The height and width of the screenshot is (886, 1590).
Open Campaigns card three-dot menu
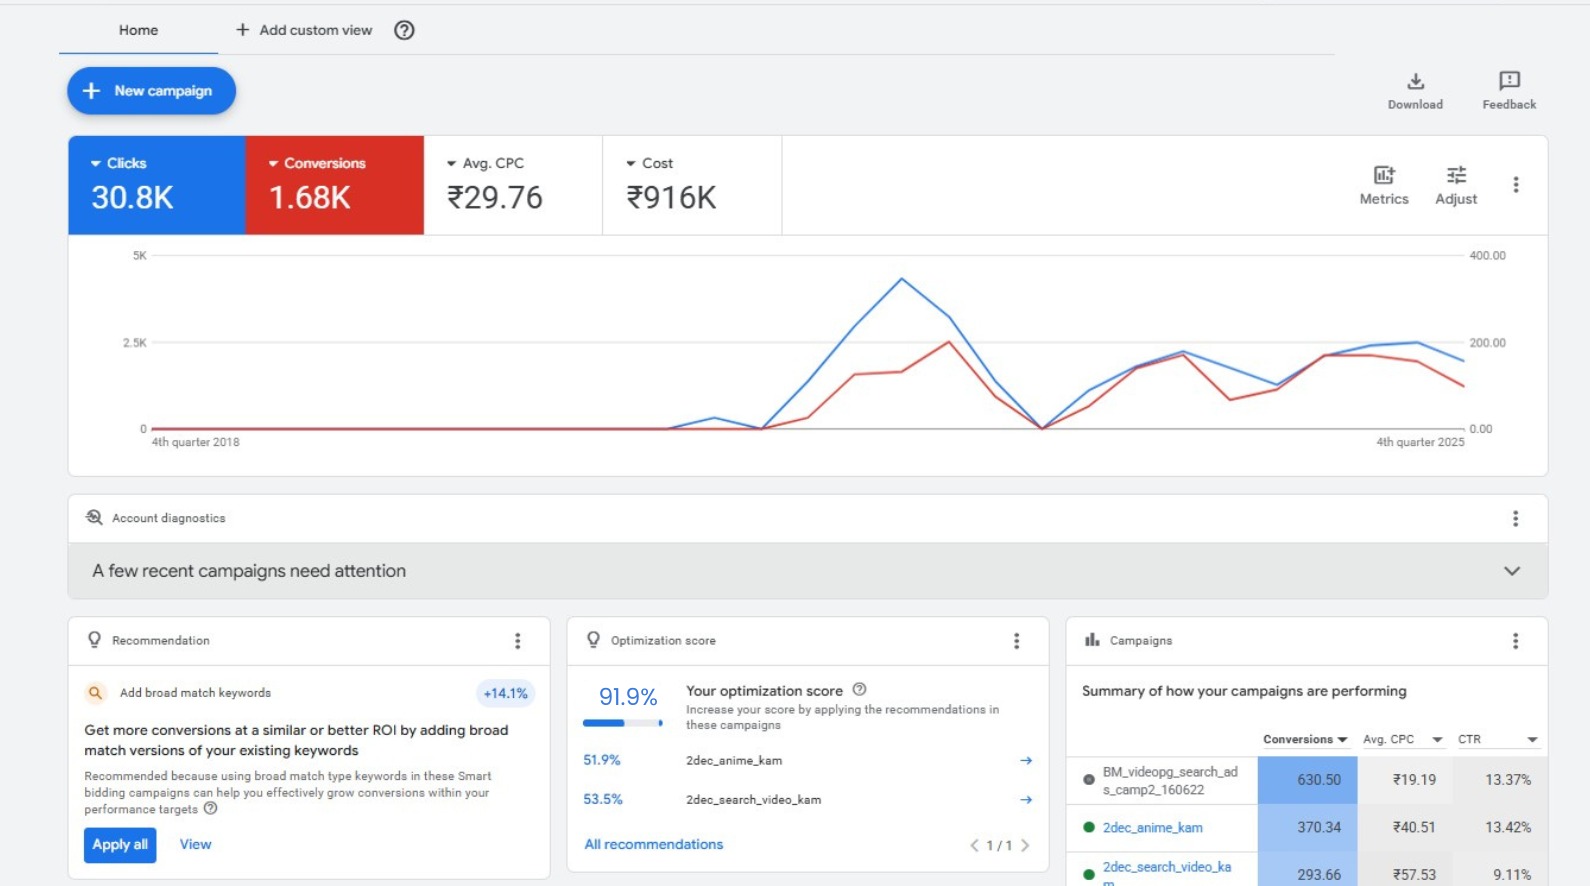[x=1516, y=641]
